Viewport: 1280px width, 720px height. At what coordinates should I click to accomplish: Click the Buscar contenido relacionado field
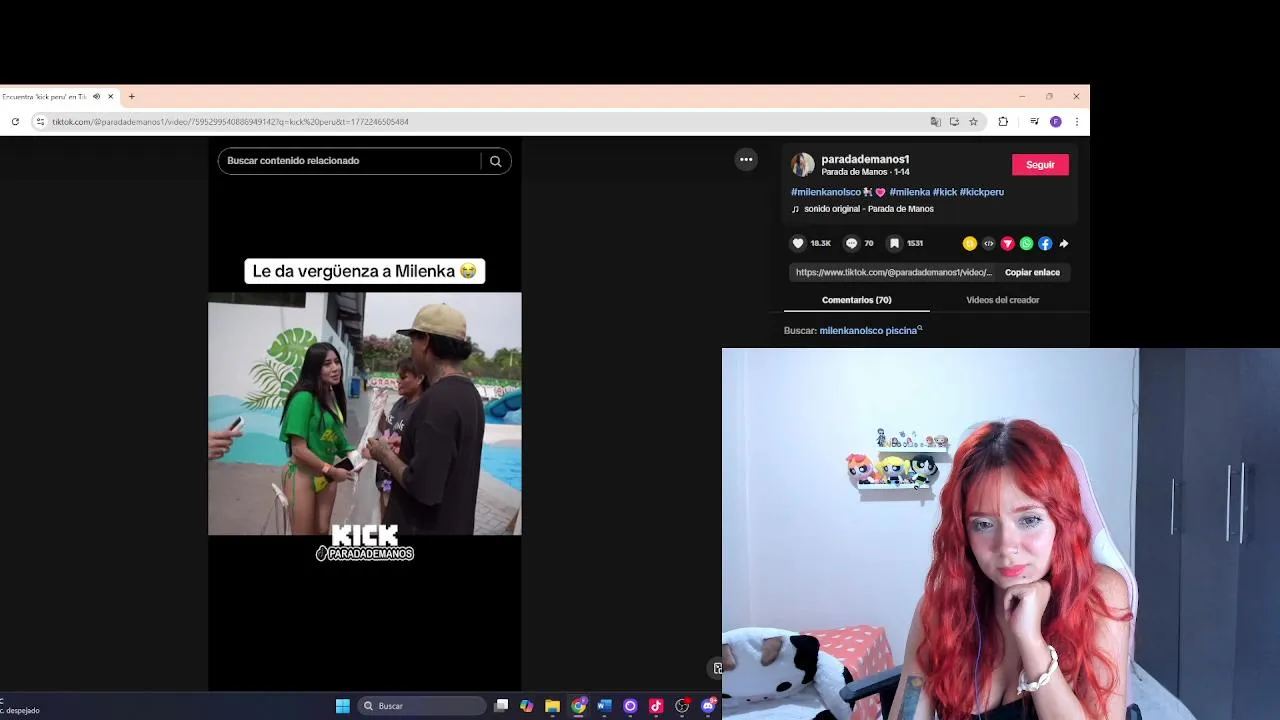coord(350,161)
